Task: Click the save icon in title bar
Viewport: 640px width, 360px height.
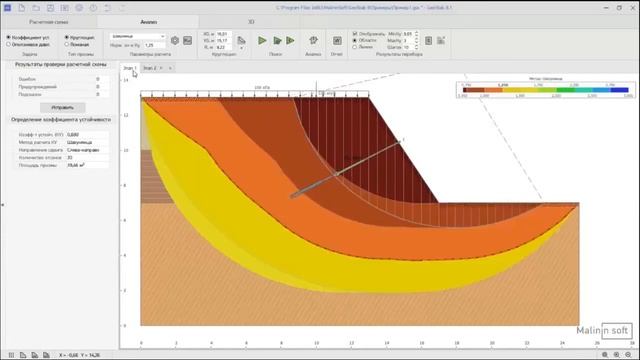Action: tap(50, 8)
